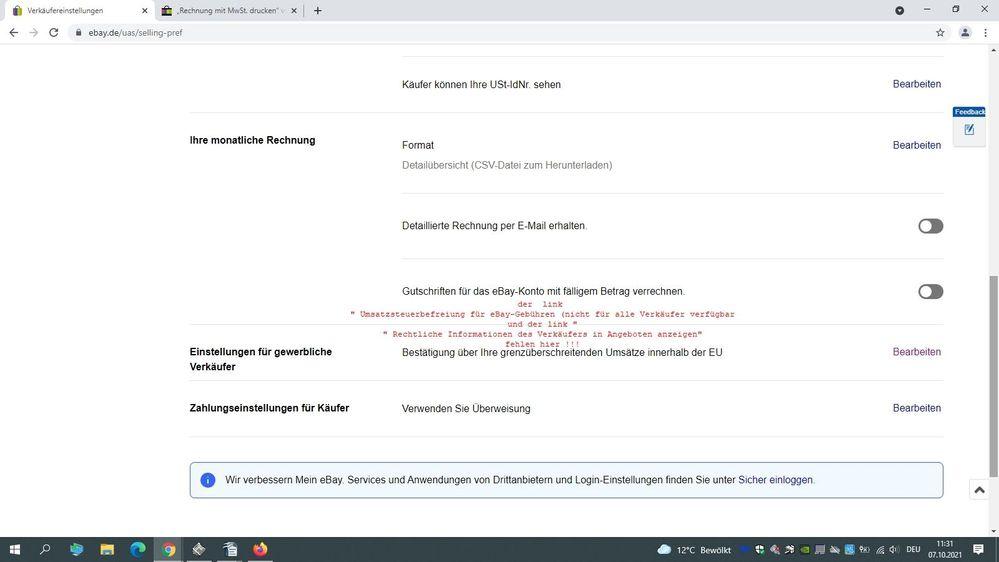Open the Chrome profile avatar
The height and width of the screenshot is (562, 999).
(x=965, y=32)
